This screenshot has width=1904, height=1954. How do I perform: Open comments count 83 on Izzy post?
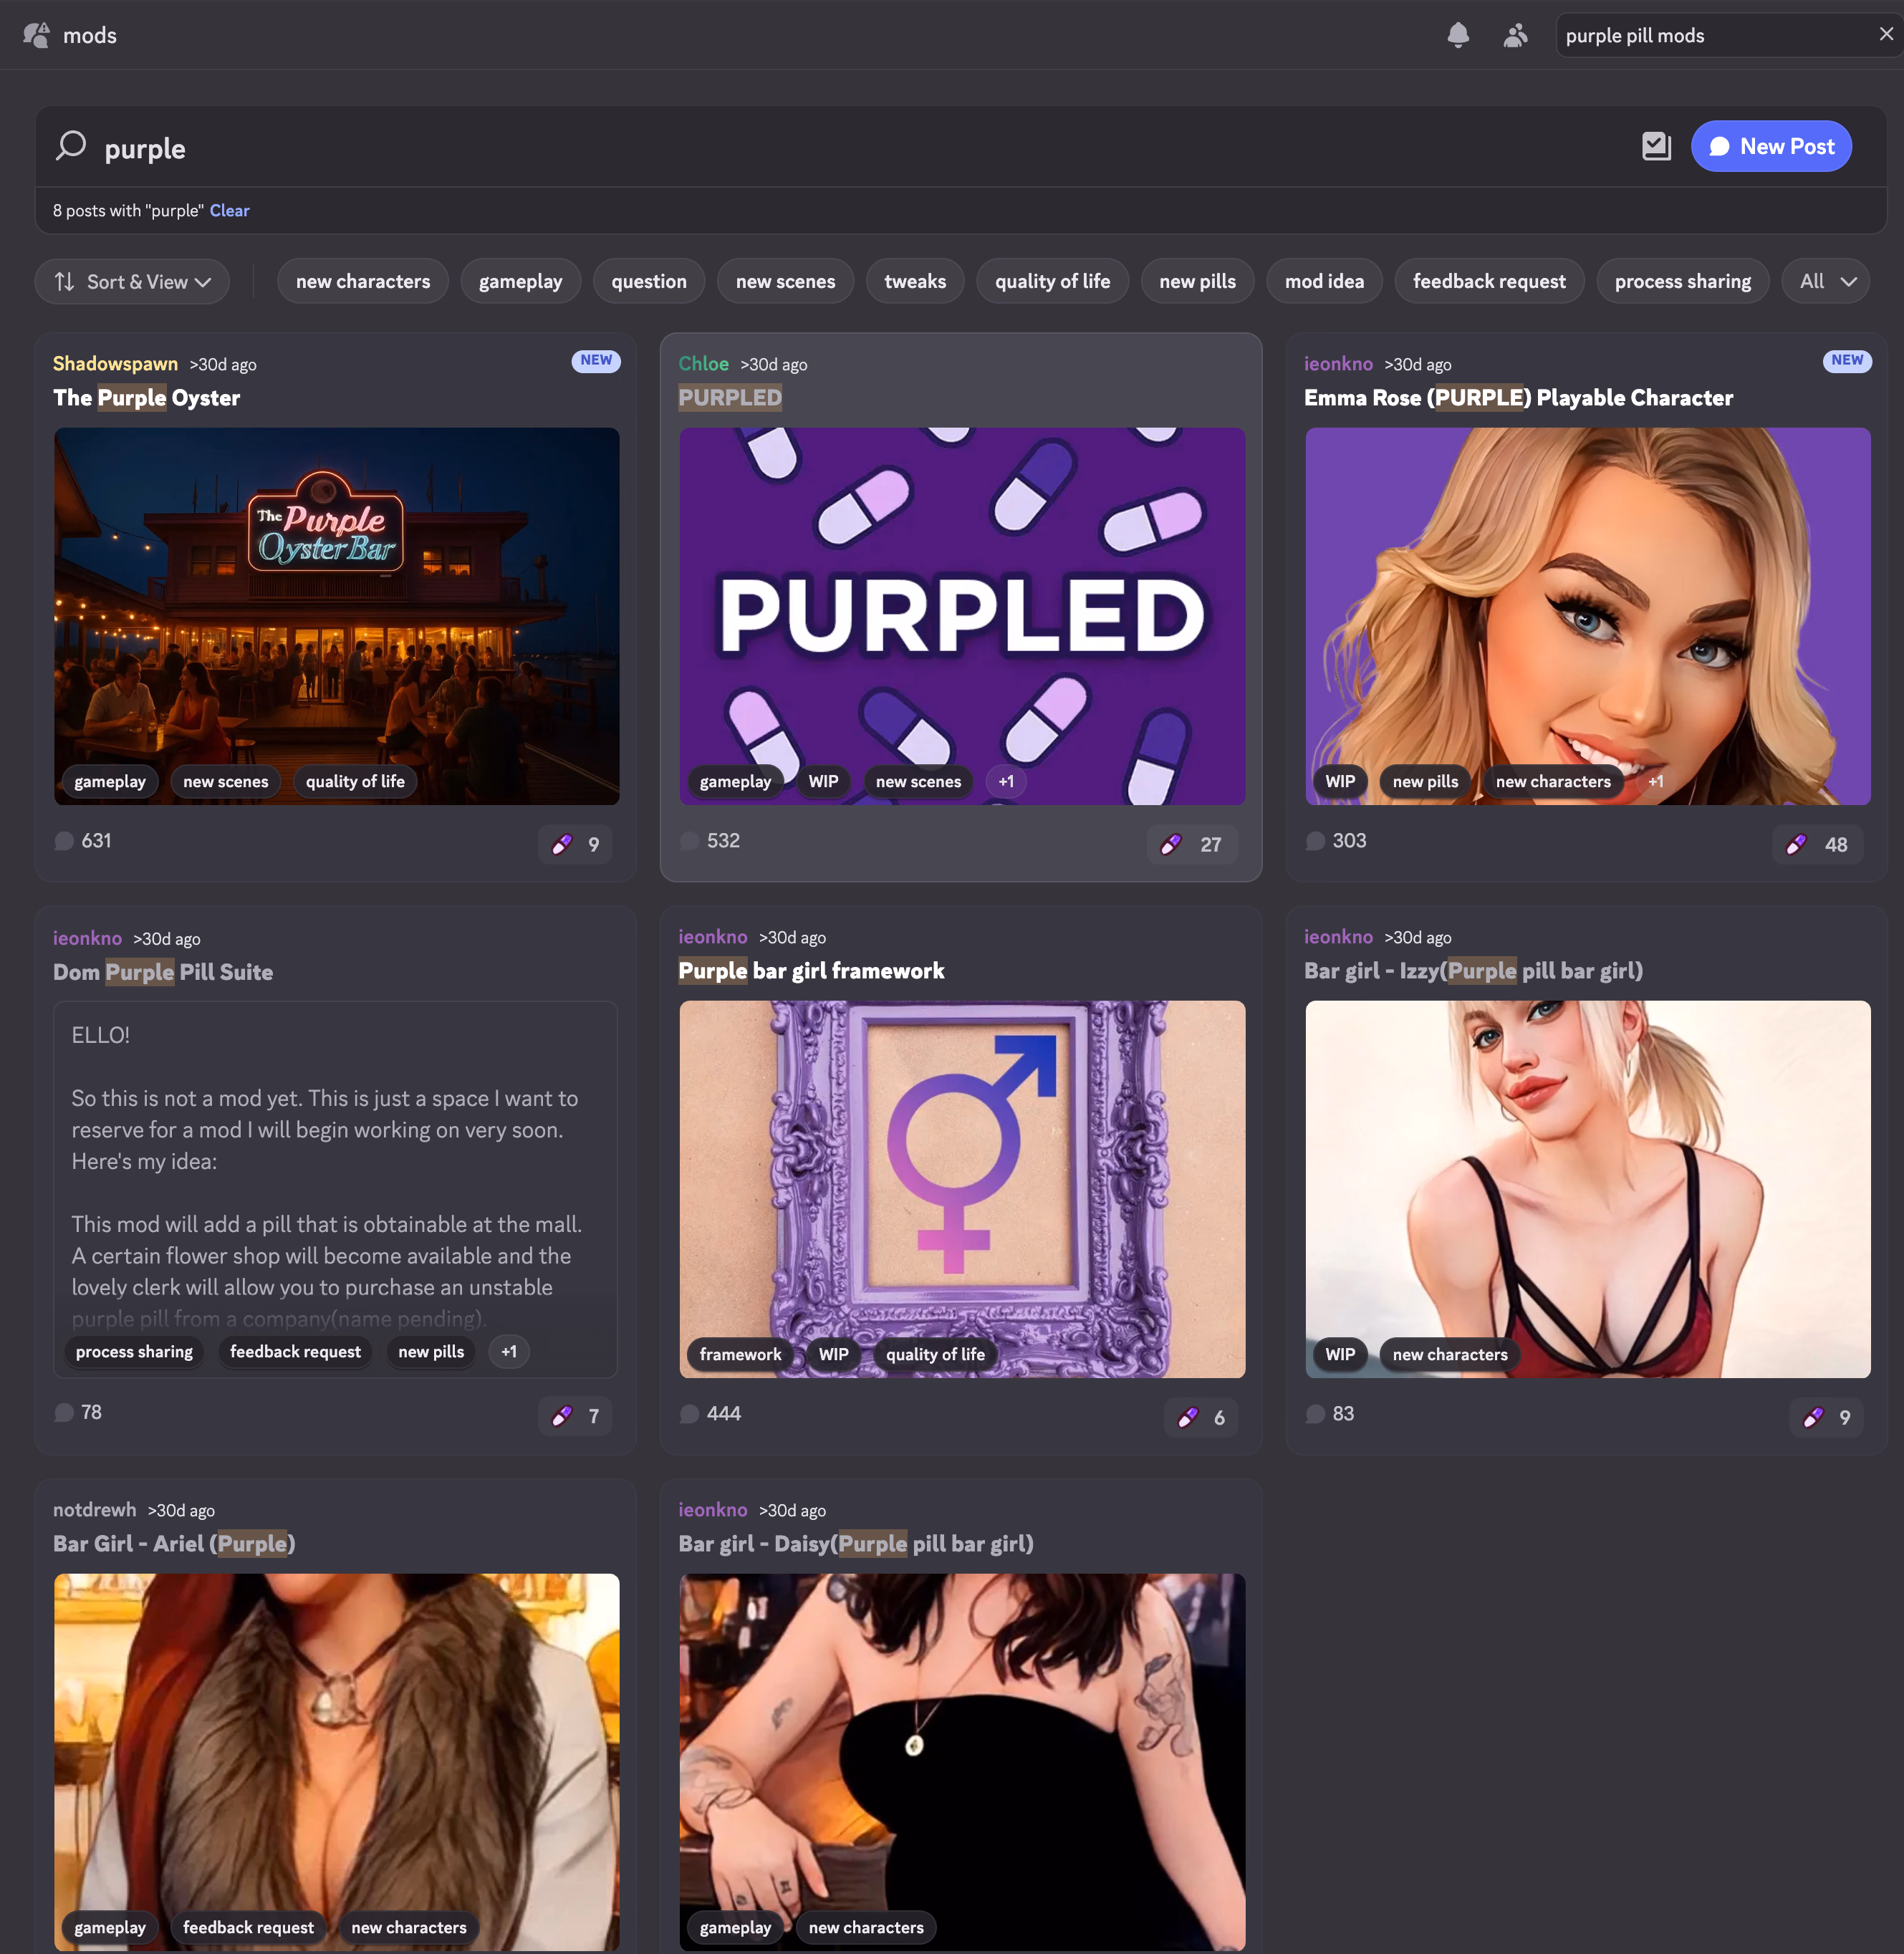(x=1329, y=1414)
